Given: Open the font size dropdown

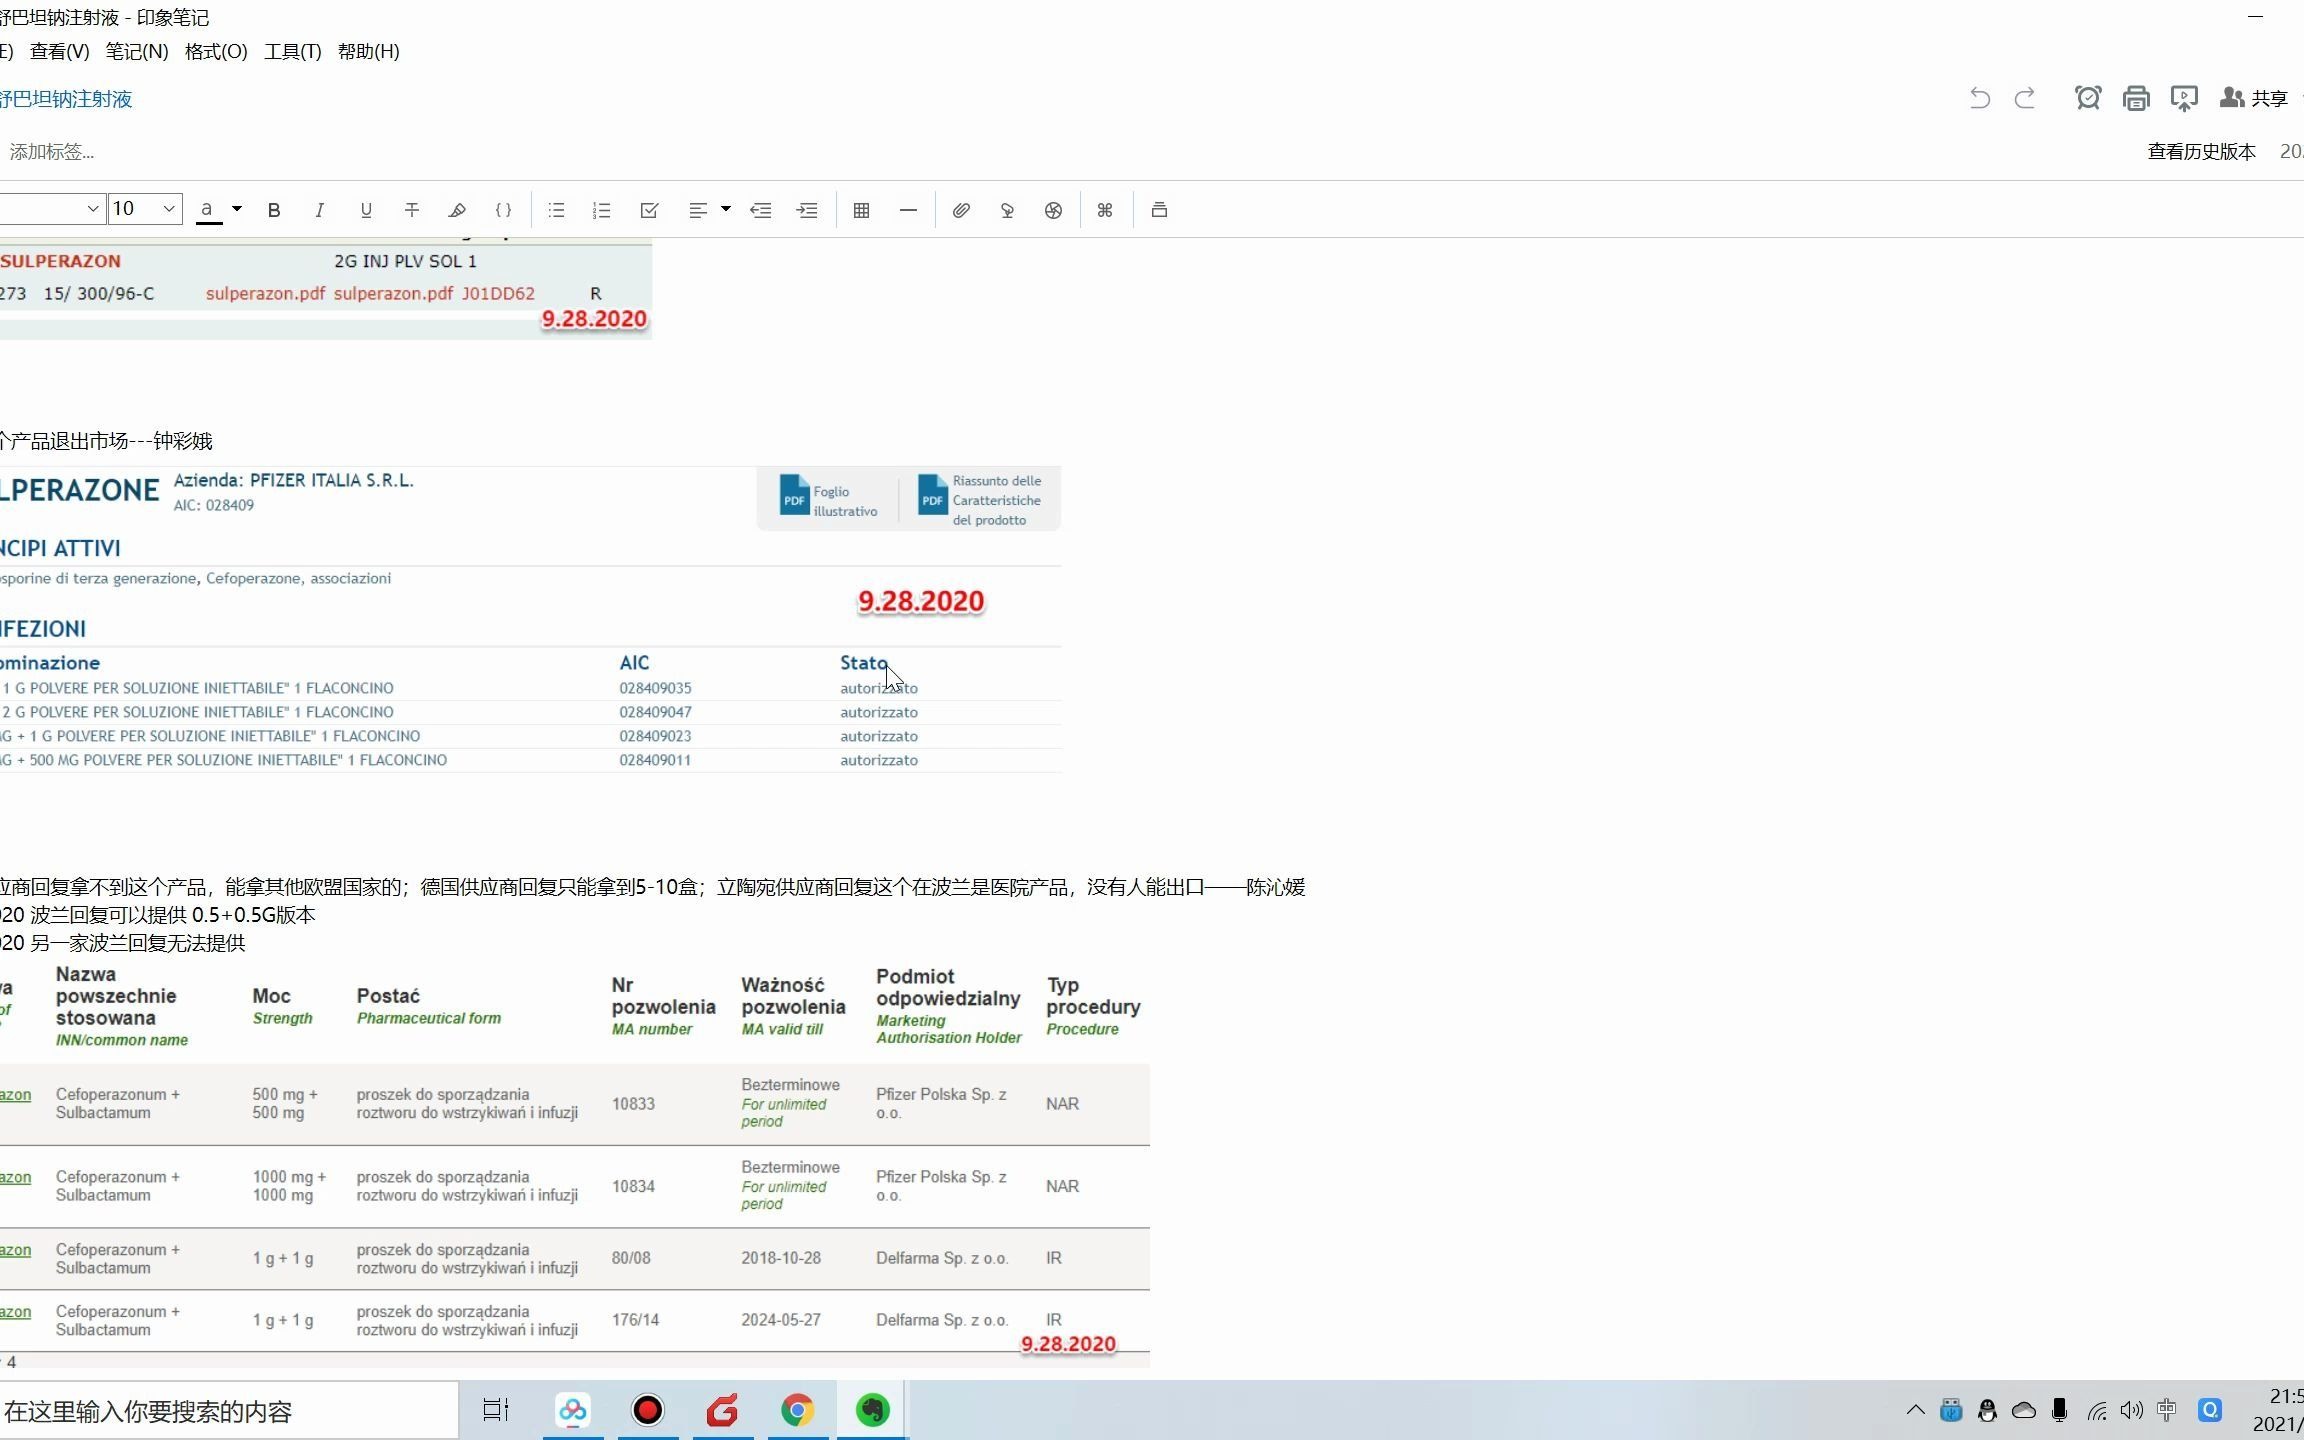Looking at the screenshot, I should [x=169, y=208].
